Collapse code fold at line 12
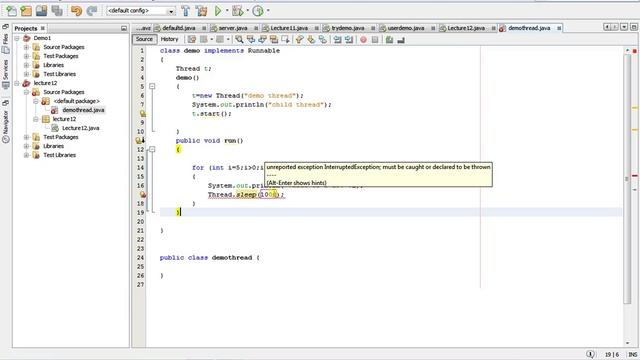The image size is (640, 360). pyautogui.click(x=152, y=149)
